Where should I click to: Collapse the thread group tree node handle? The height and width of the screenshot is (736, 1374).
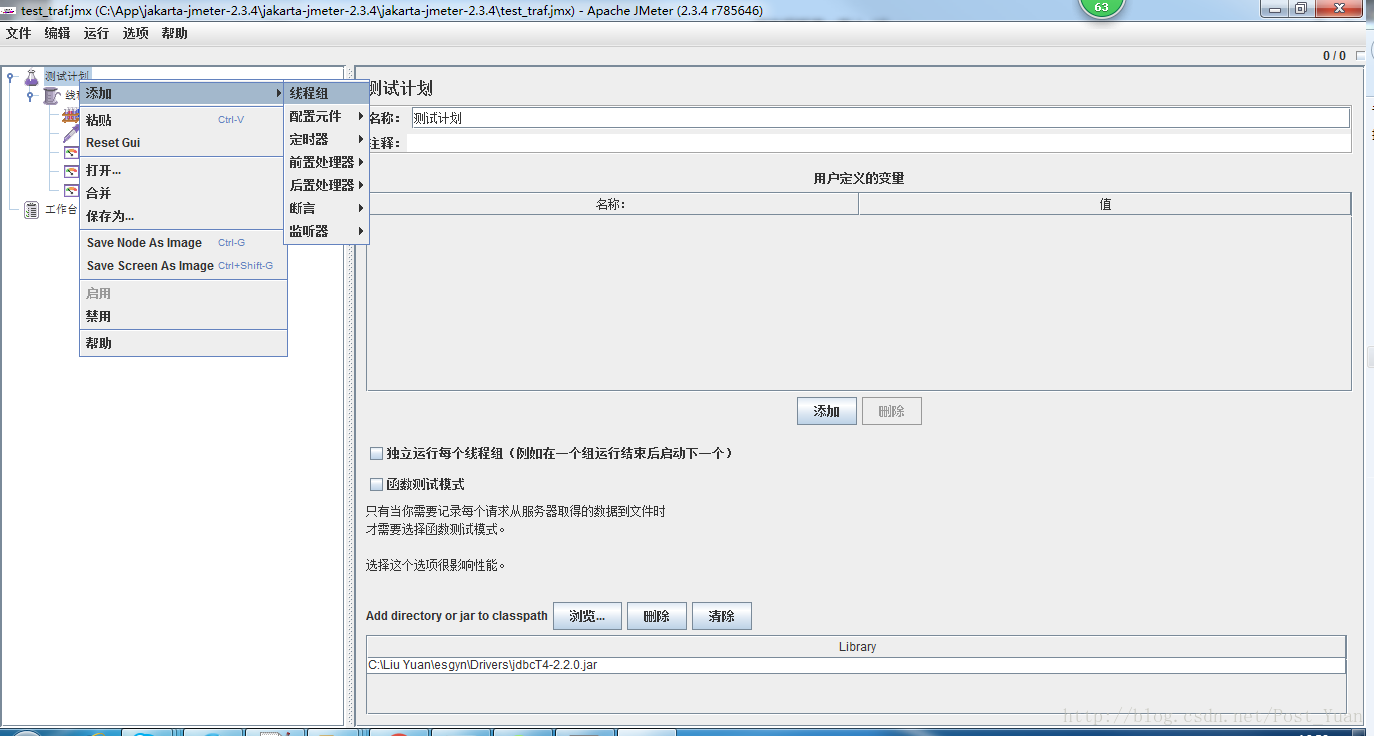click(x=30, y=96)
